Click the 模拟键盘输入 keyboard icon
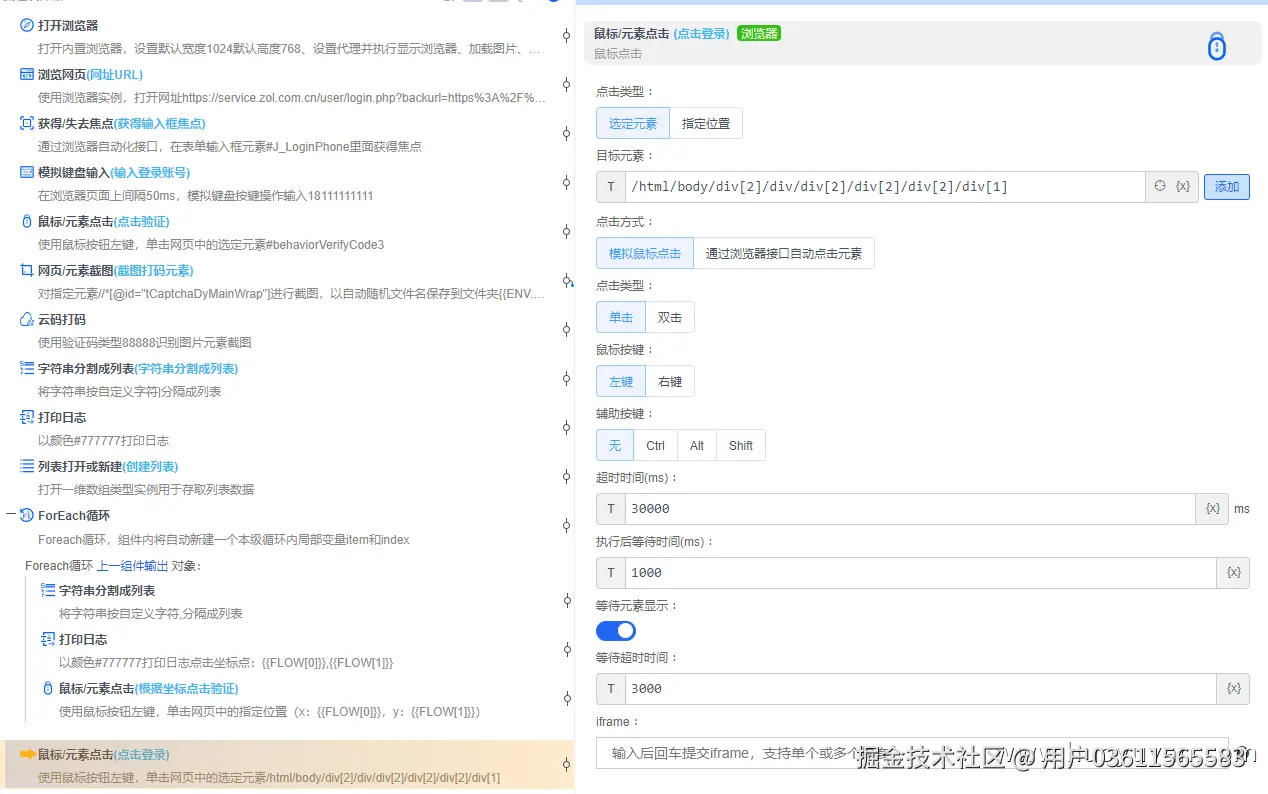1268x794 pixels. click(x=27, y=172)
